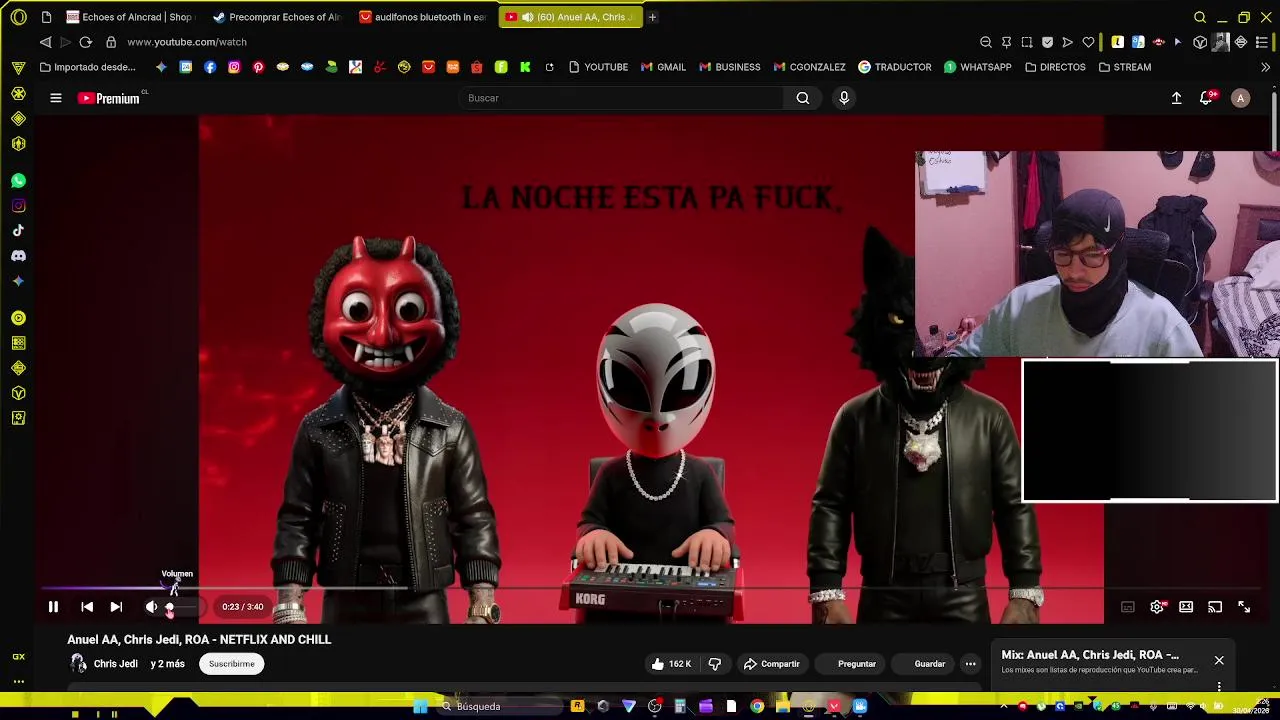Open the WHATSAPP bookmark
Viewport: 1280px width, 720px height.
pyautogui.click(x=978, y=67)
